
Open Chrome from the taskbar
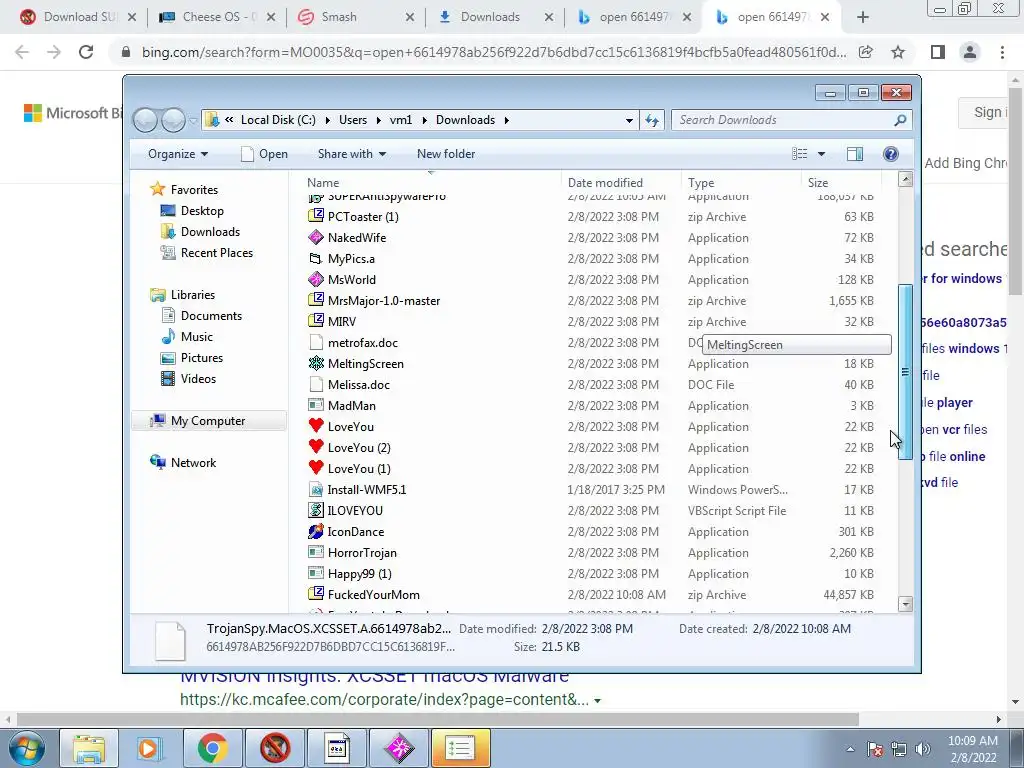212,748
